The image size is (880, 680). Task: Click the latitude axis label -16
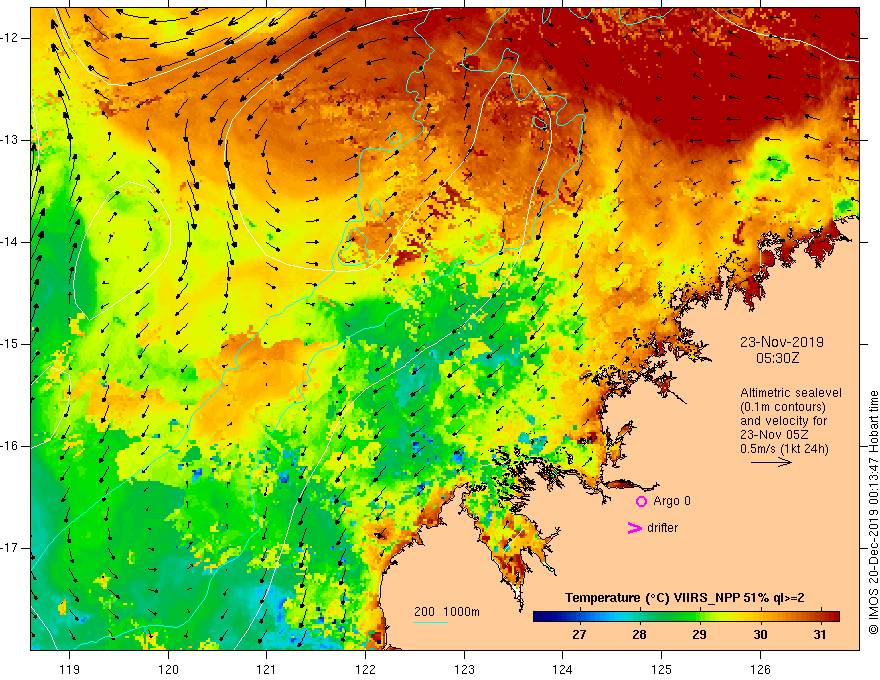pyautogui.click(x=10, y=446)
